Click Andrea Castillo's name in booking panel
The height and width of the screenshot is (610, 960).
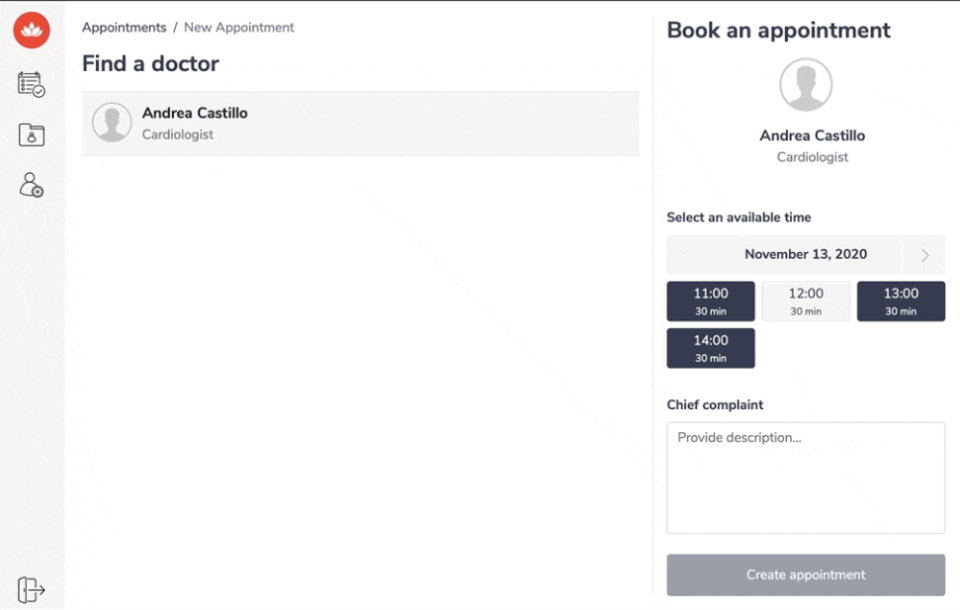(x=811, y=136)
